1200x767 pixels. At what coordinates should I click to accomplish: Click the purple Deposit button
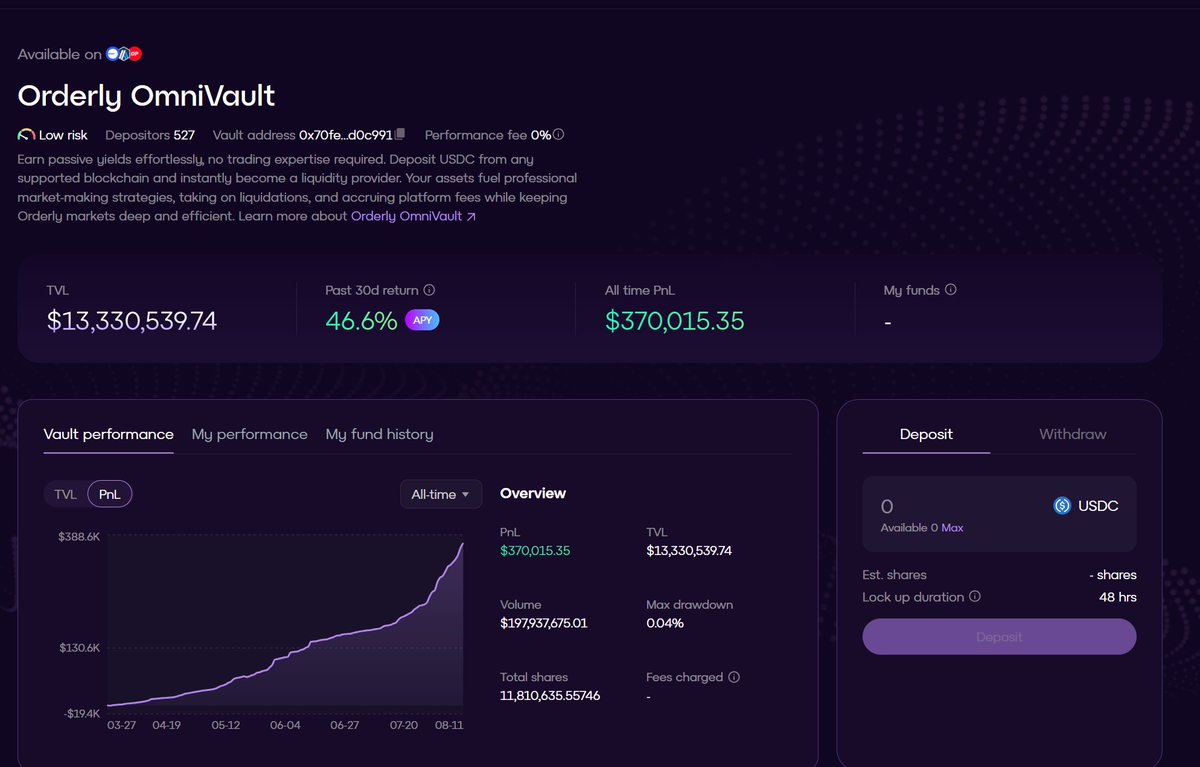point(999,637)
